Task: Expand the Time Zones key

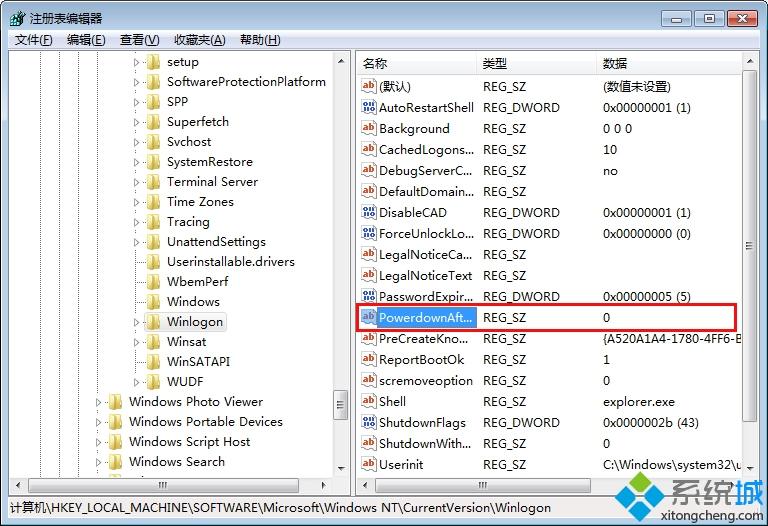Action: 136,202
